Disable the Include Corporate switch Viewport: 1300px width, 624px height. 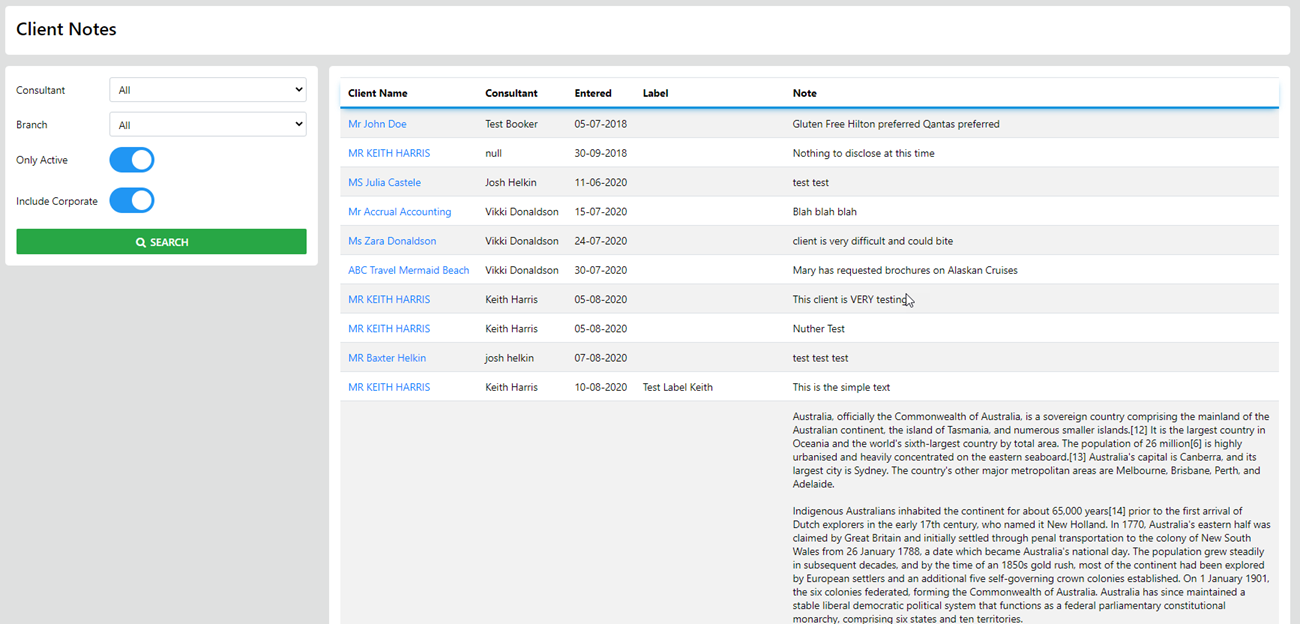(x=131, y=201)
